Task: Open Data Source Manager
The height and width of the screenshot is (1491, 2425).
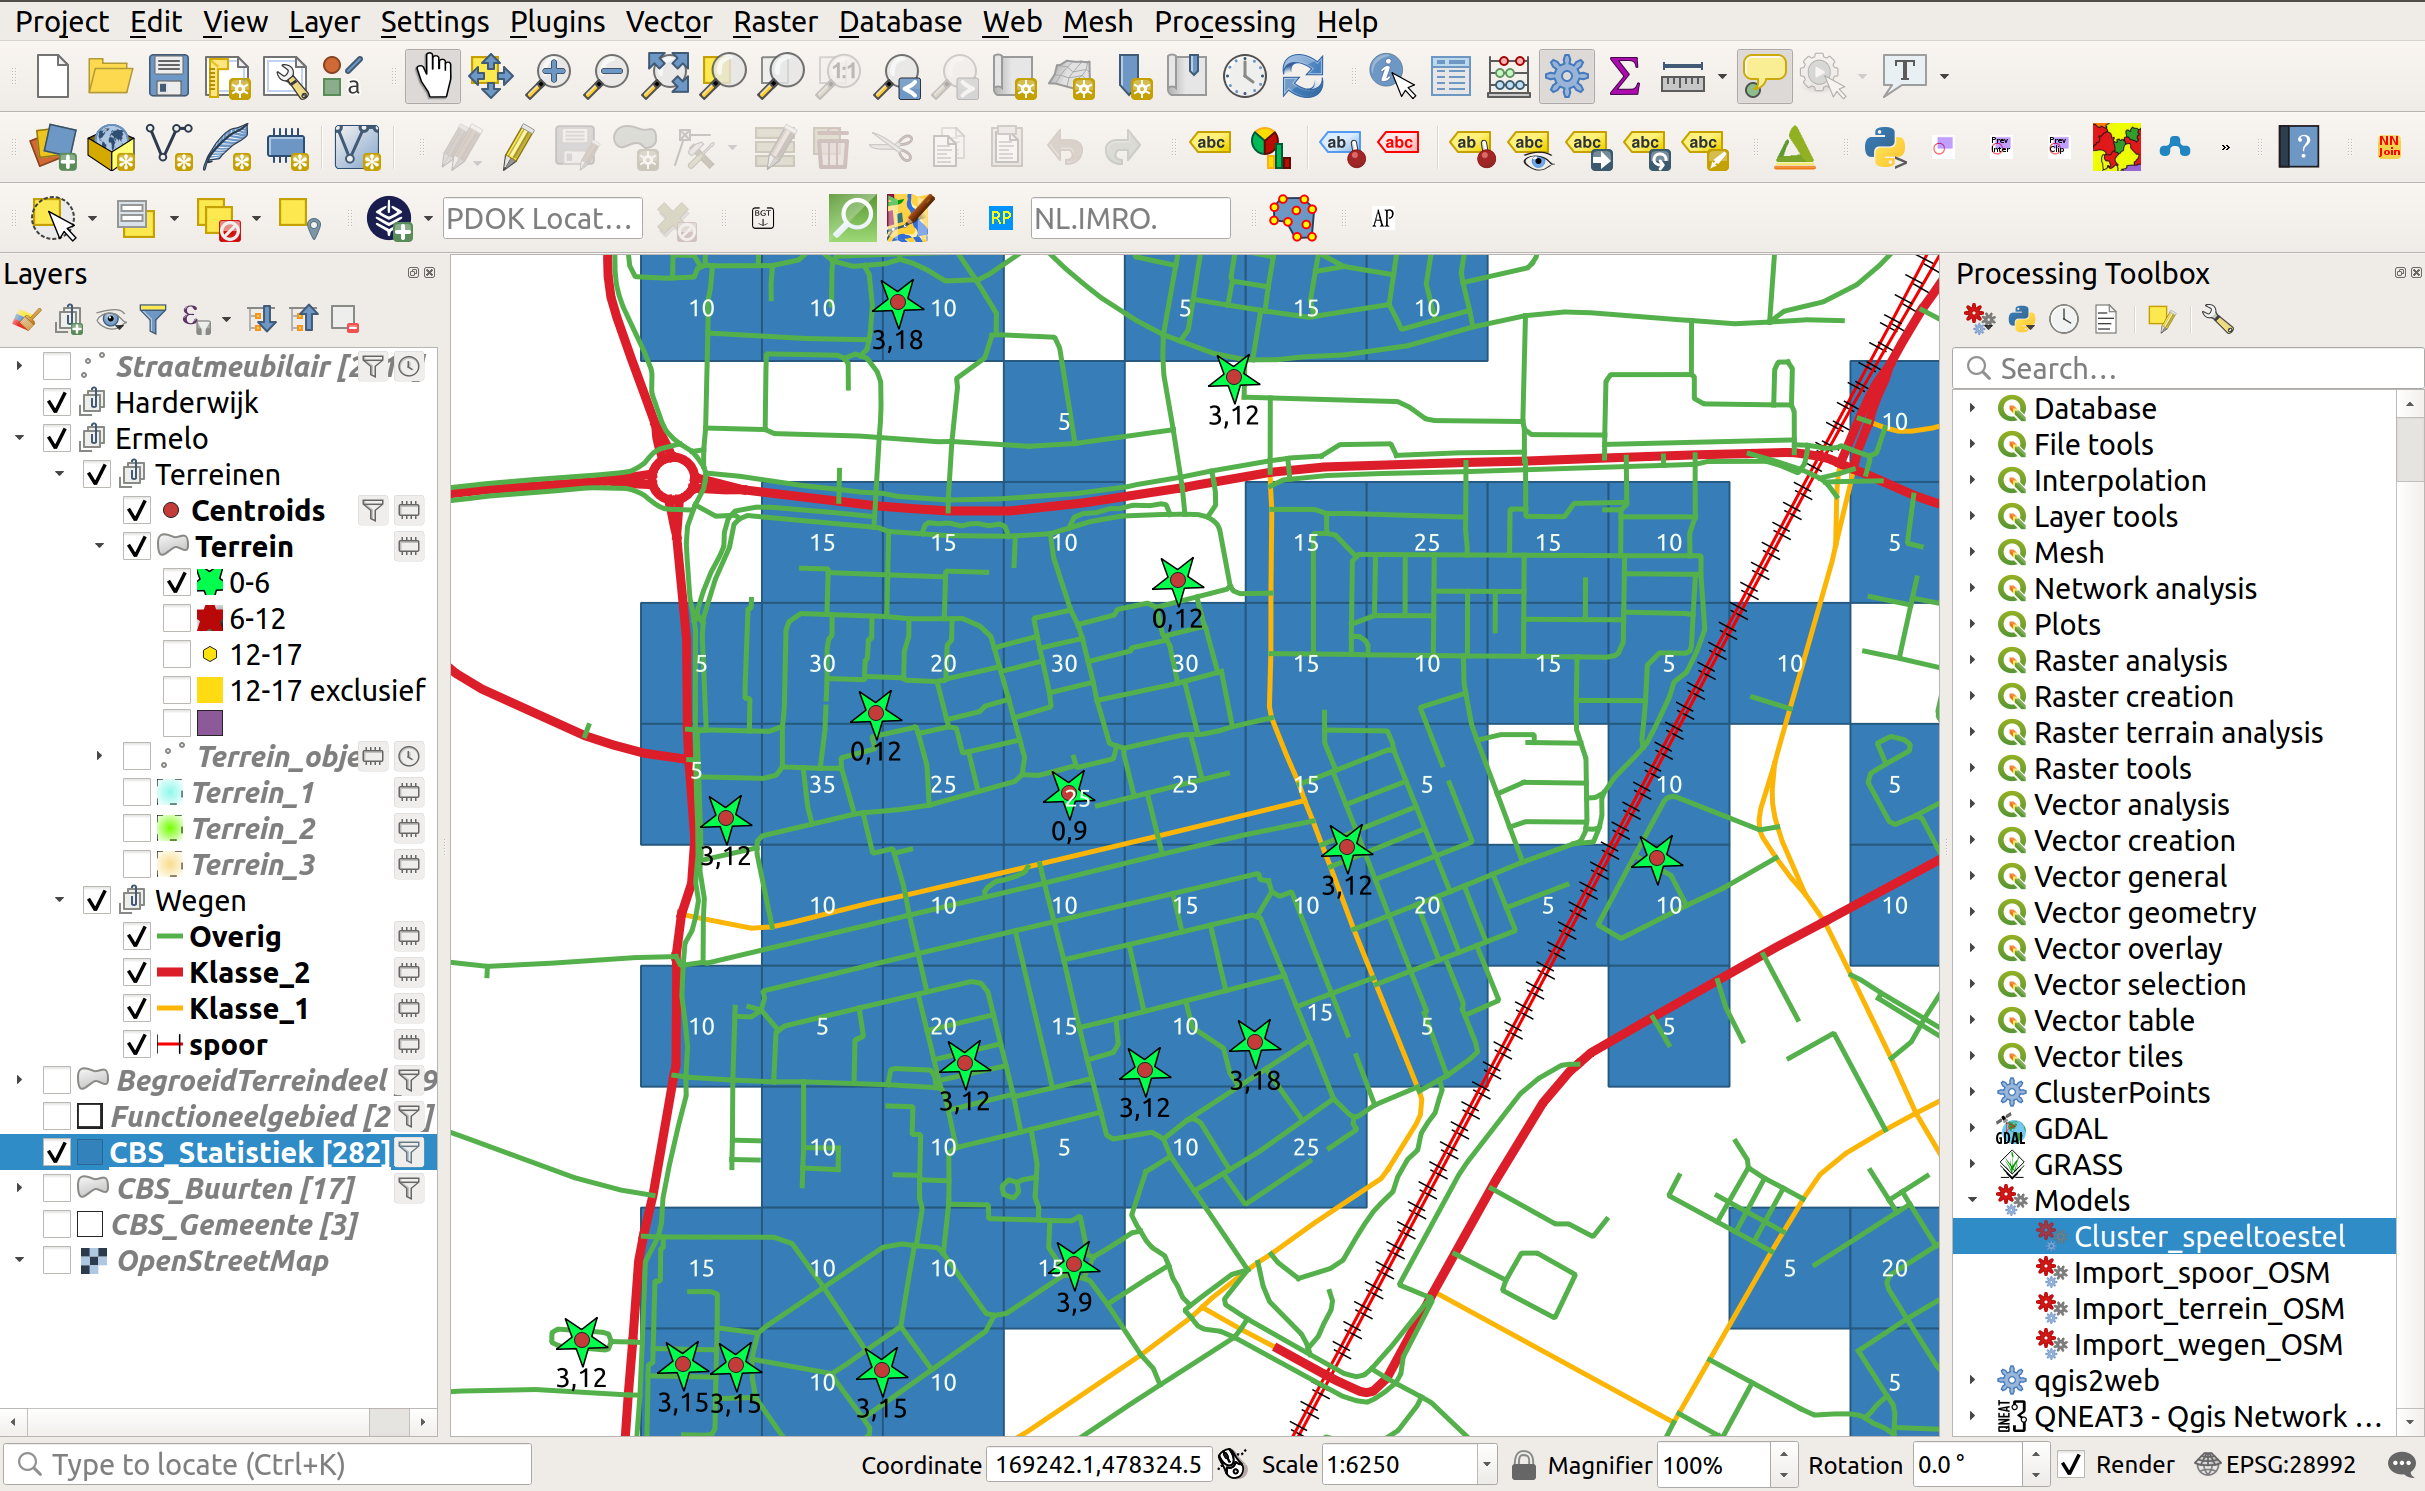Action: (x=54, y=148)
